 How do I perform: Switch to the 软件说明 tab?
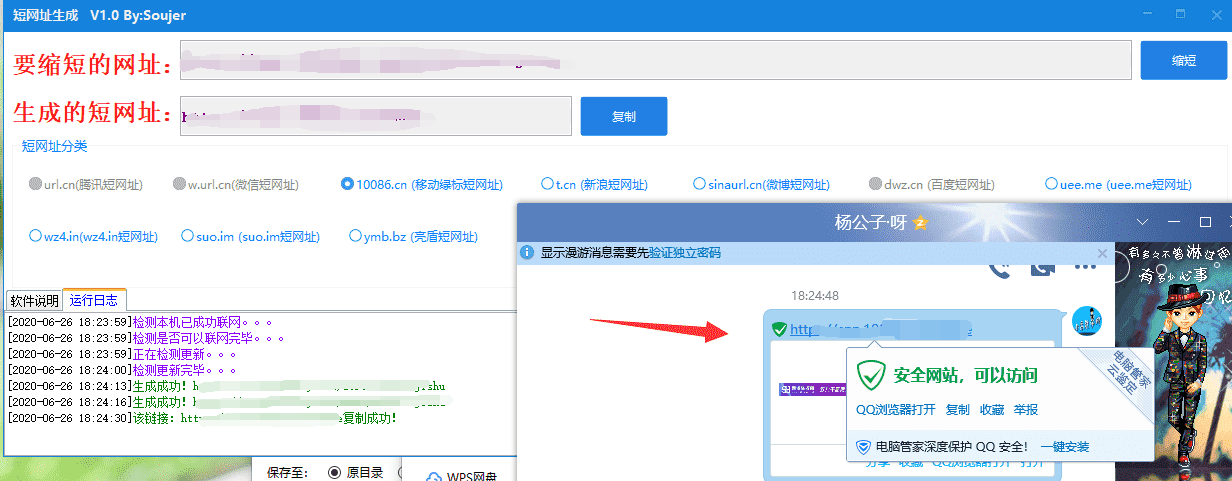tap(34, 301)
